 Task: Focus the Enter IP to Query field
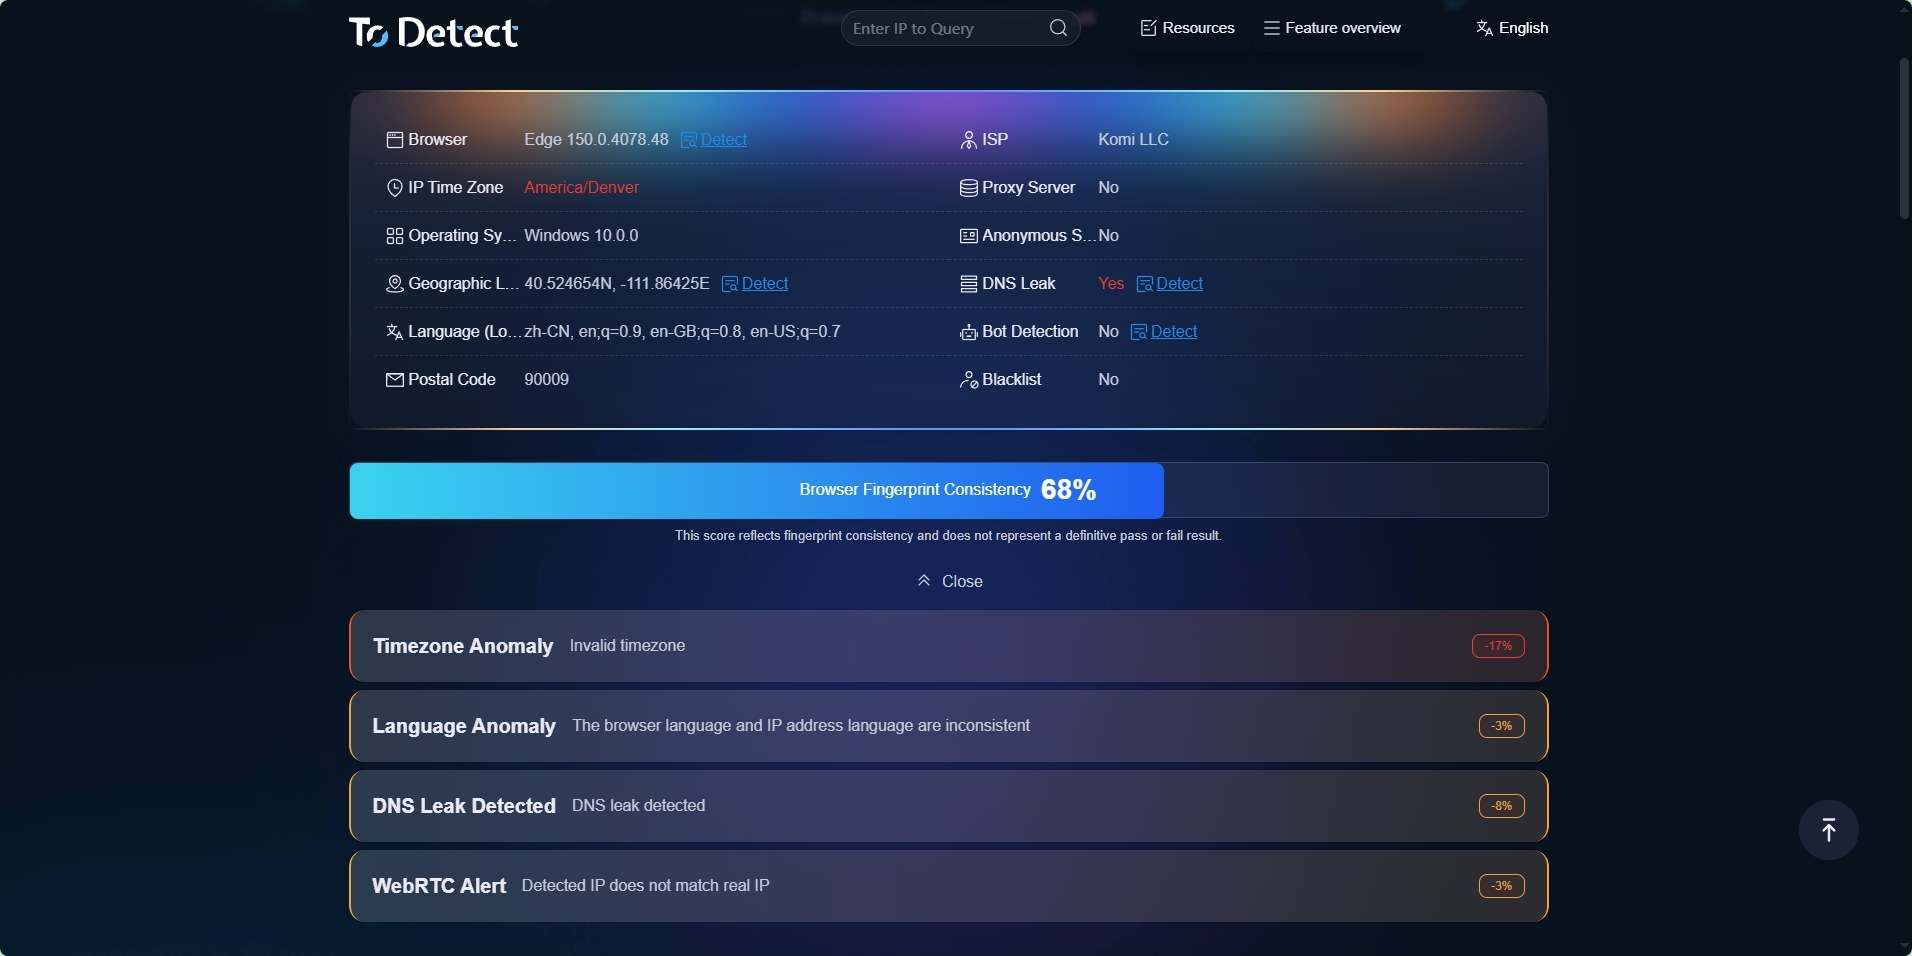(945, 28)
